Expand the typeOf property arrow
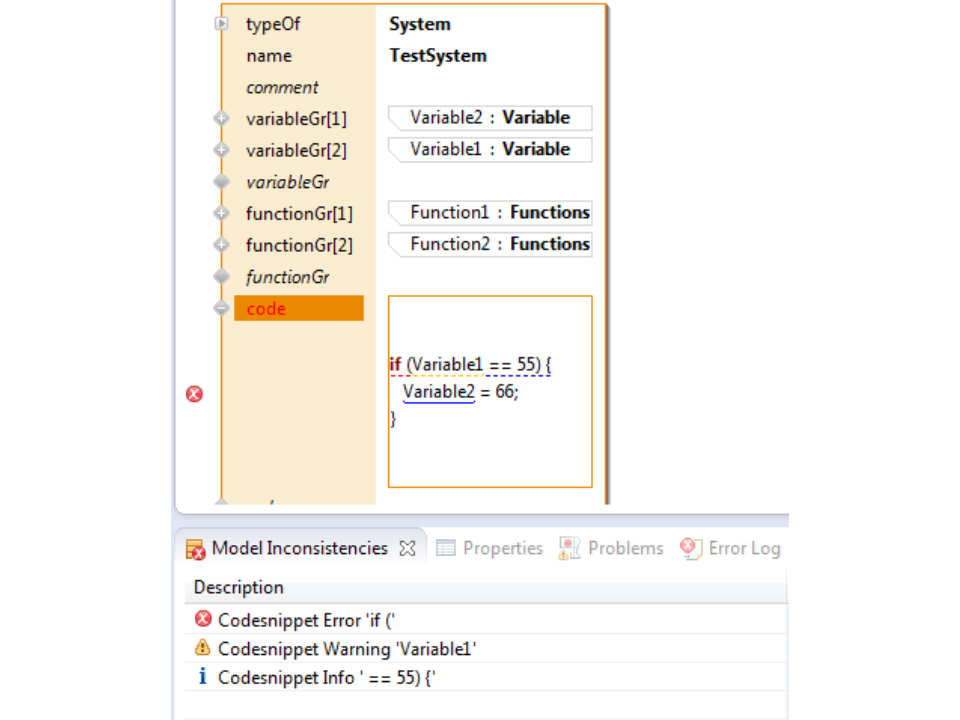This screenshot has width=960, height=720. point(222,24)
